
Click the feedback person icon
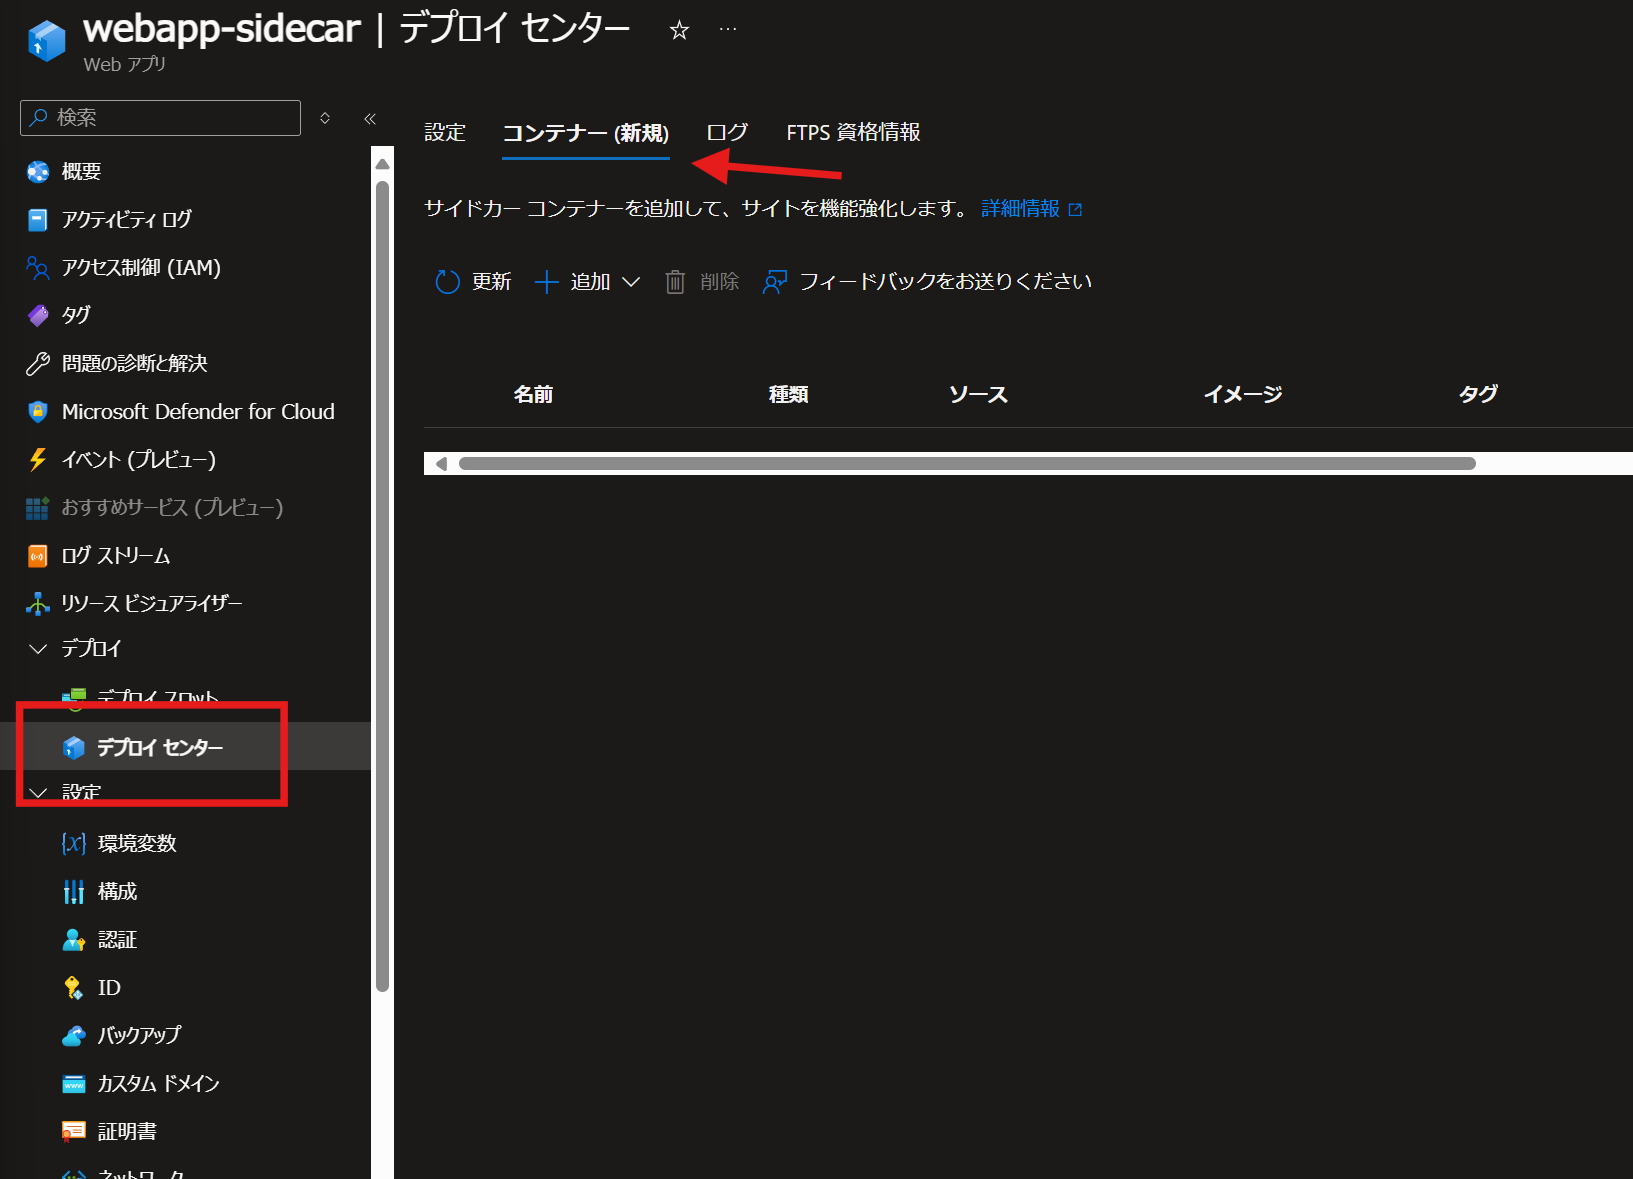tap(775, 282)
